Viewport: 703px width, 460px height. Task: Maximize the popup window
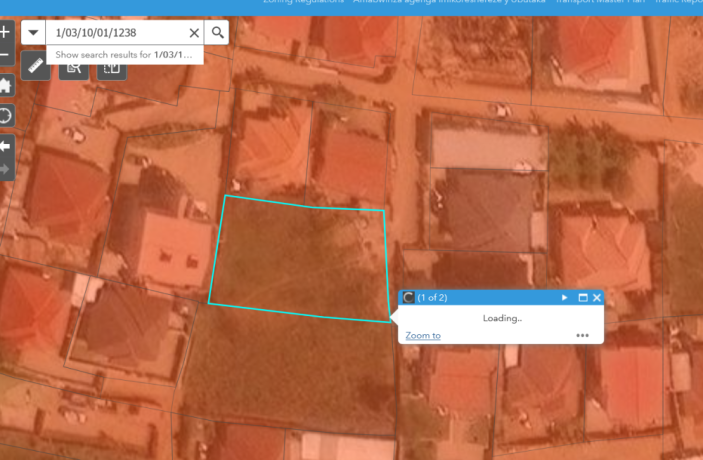point(583,298)
